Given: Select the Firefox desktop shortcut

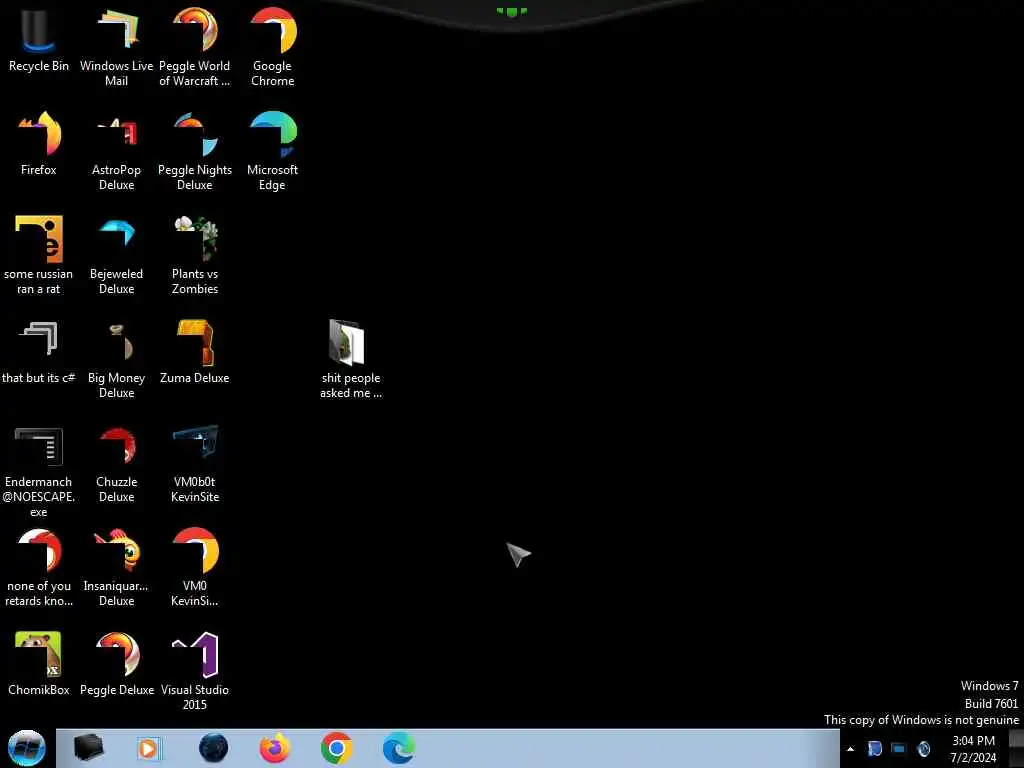Looking at the screenshot, I should [39, 144].
